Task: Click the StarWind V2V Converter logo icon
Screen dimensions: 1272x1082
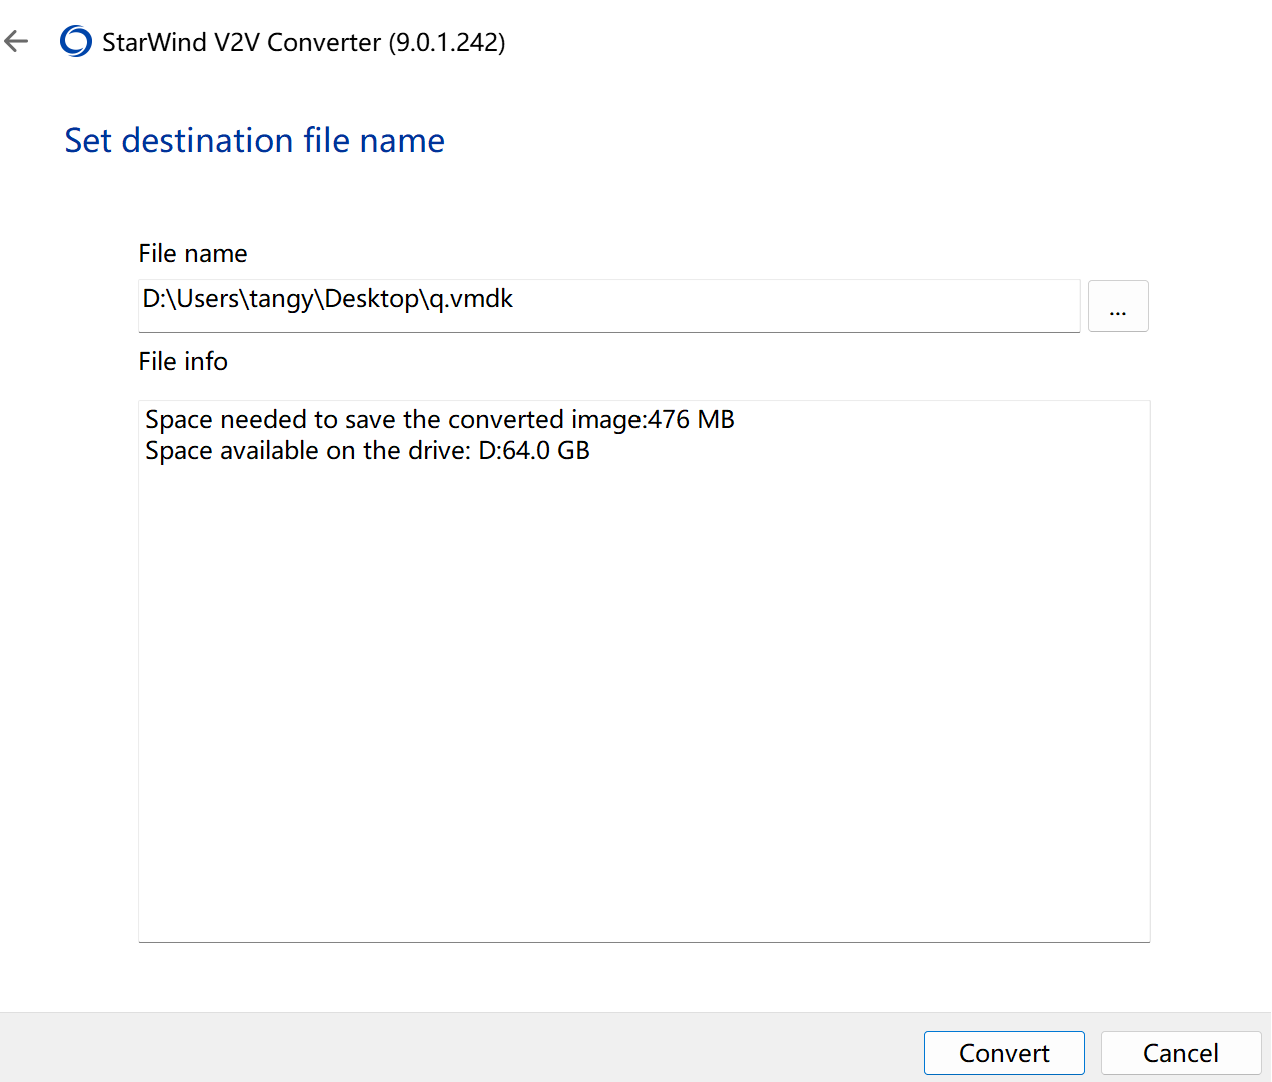Action: (76, 41)
